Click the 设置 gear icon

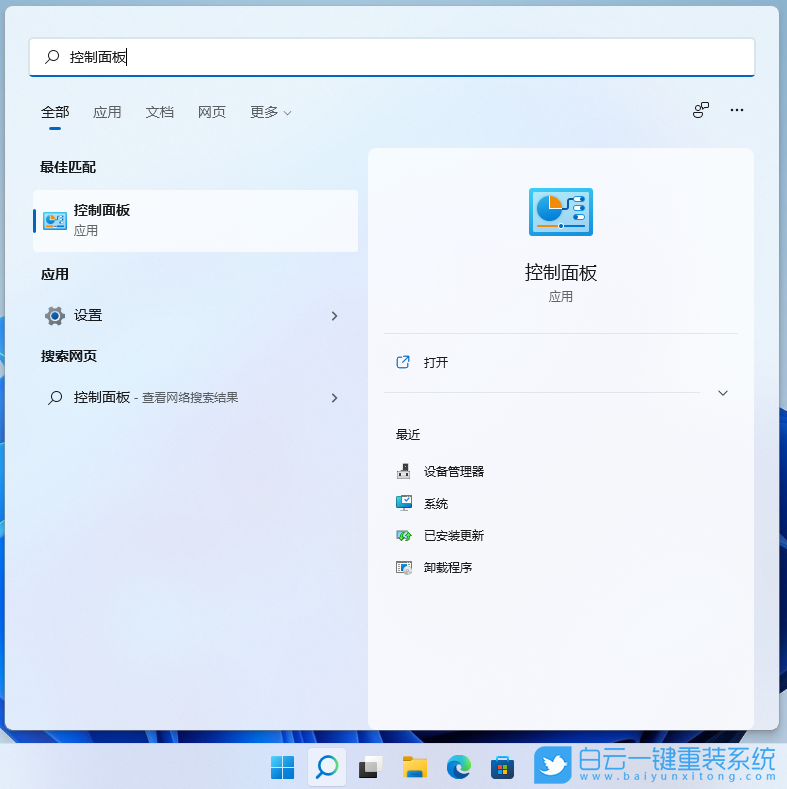coord(54,315)
